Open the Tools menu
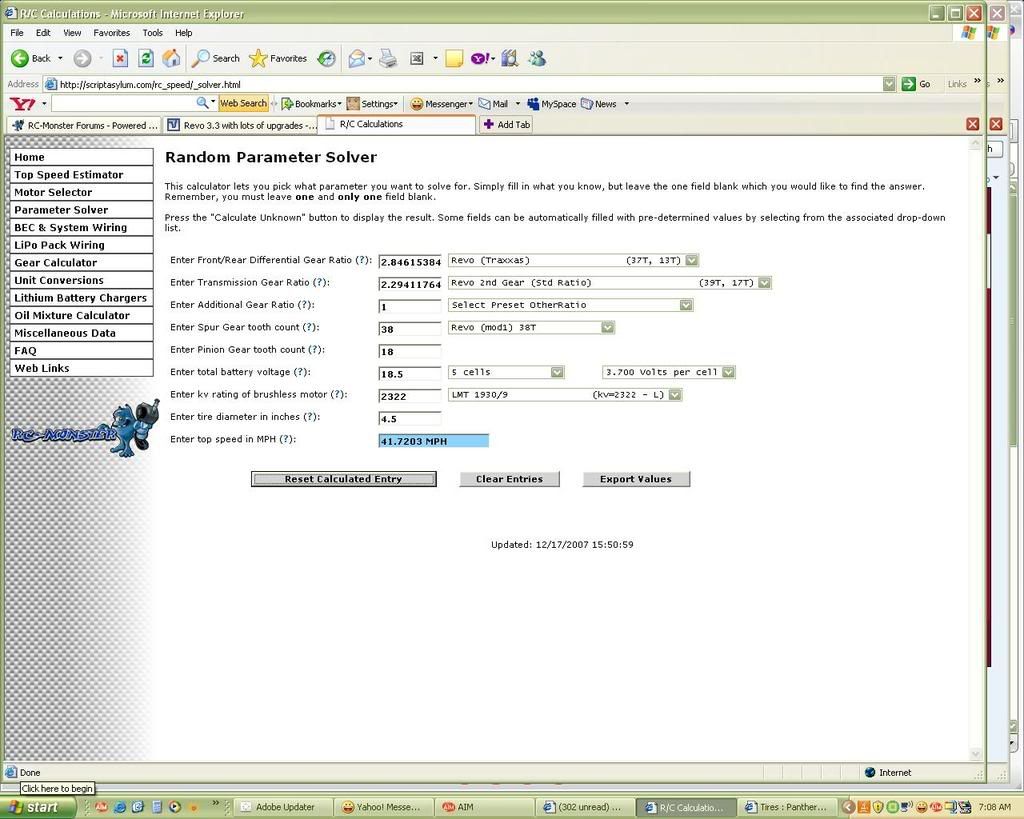The height and width of the screenshot is (819, 1024). [152, 33]
